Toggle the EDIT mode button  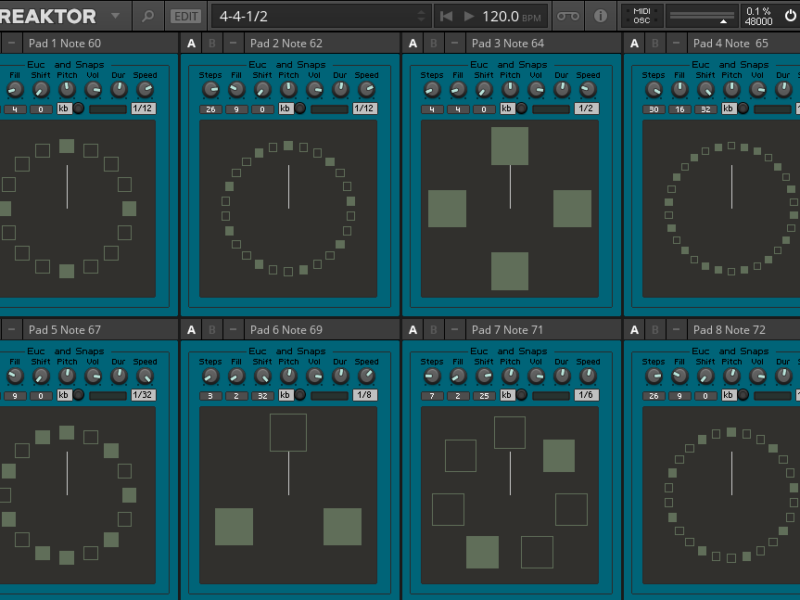click(185, 16)
